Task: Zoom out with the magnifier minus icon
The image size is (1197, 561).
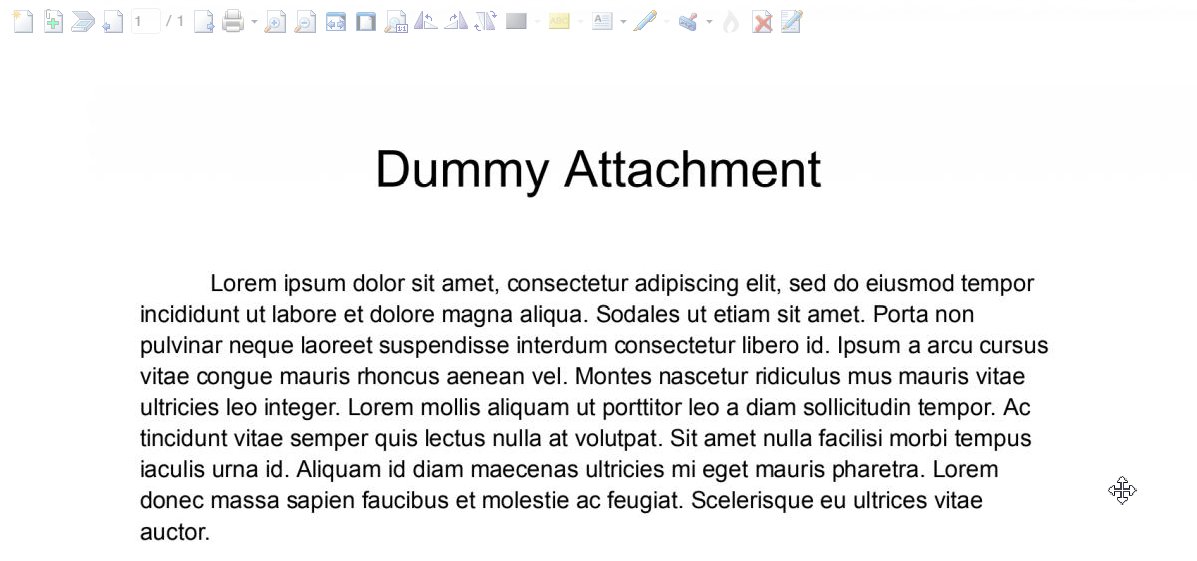Action: point(305,21)
